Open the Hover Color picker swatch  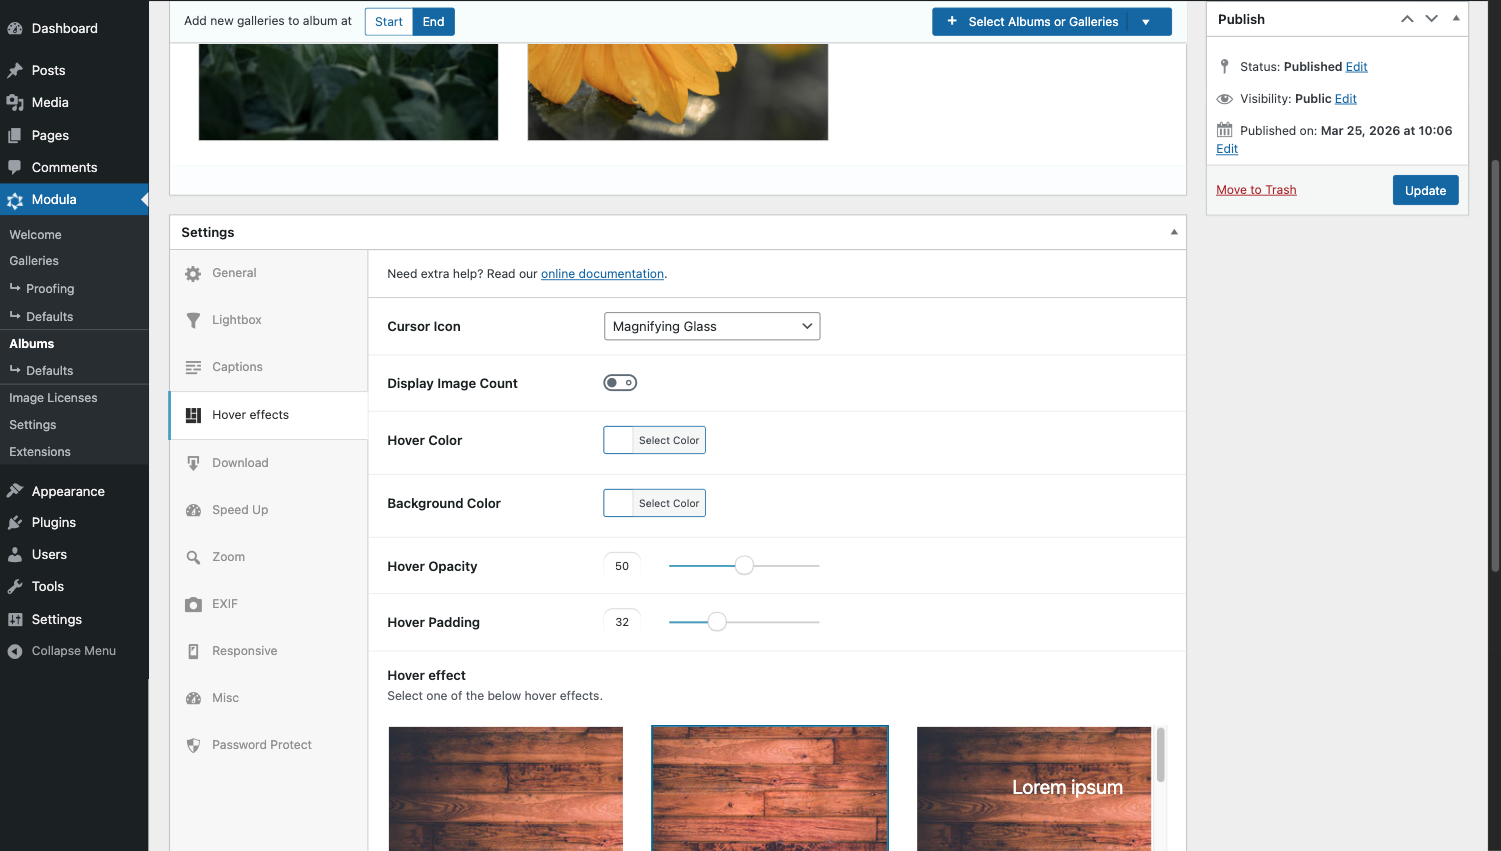click(x=619, y=440)
